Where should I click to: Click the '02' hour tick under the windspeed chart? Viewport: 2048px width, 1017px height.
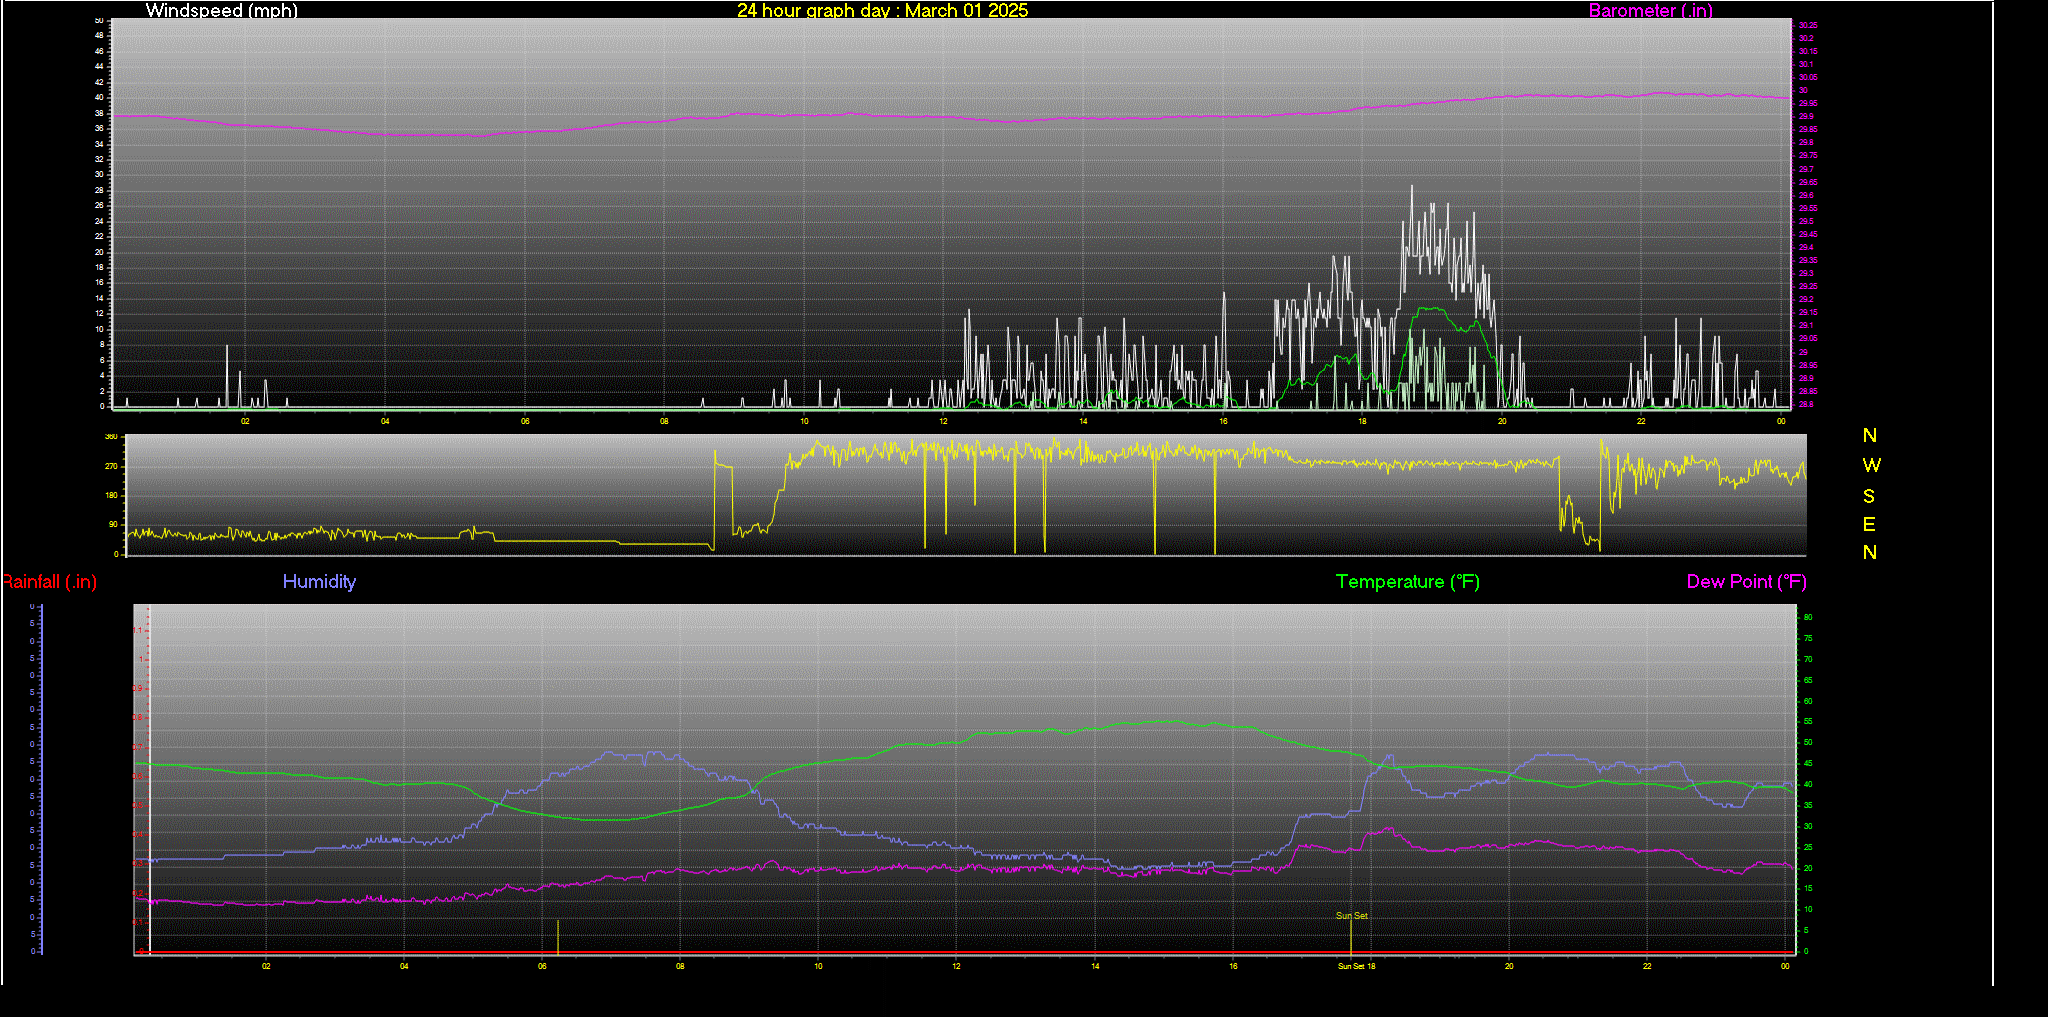click(x=245, y=421)
